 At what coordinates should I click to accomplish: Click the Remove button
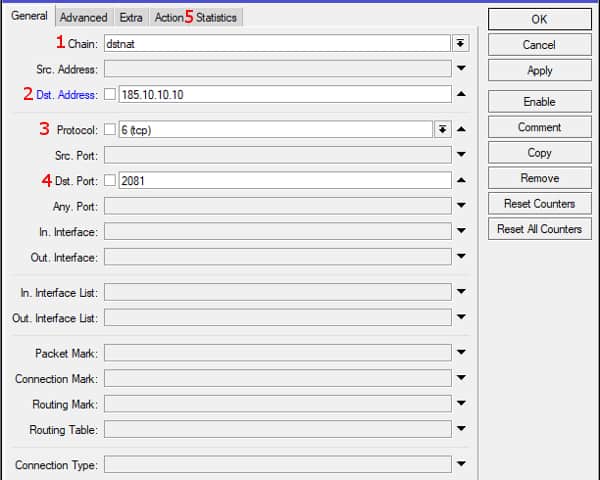coord(540,178)
